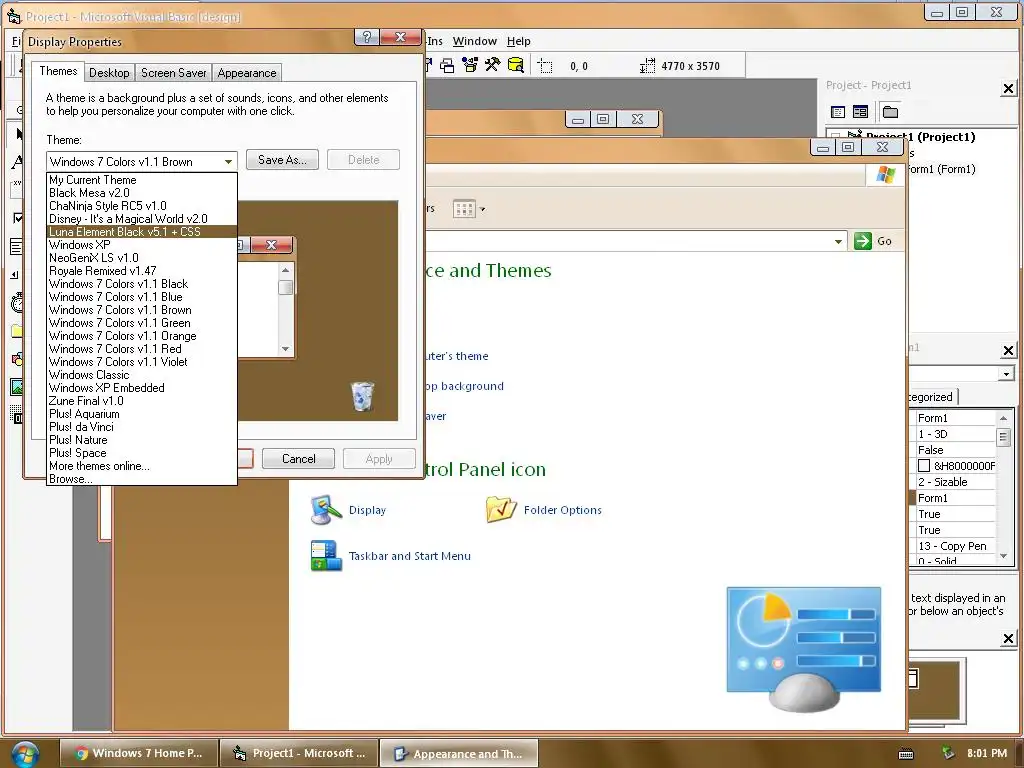The image size is (1024, 768).
Task: Click the Windows Start orb
Action: pos(25,754)
